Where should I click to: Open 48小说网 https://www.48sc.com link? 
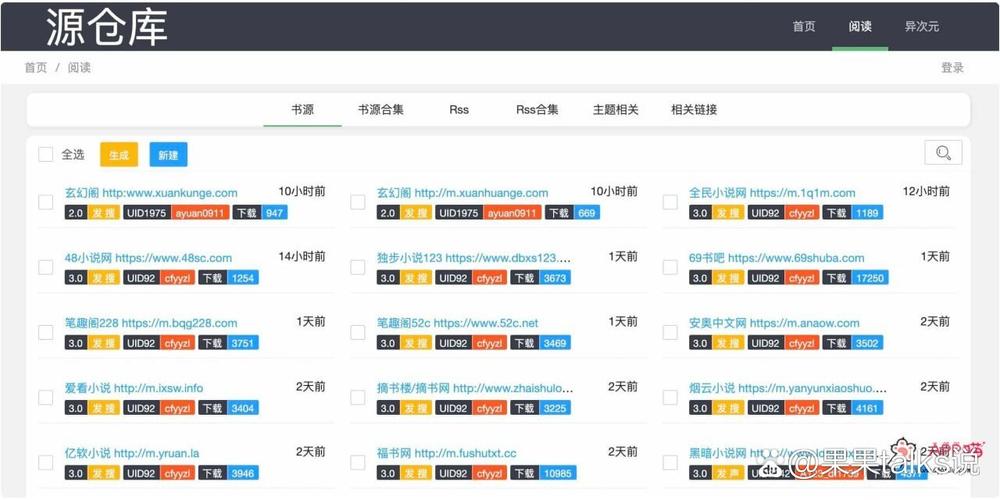[x=148, y=258]
